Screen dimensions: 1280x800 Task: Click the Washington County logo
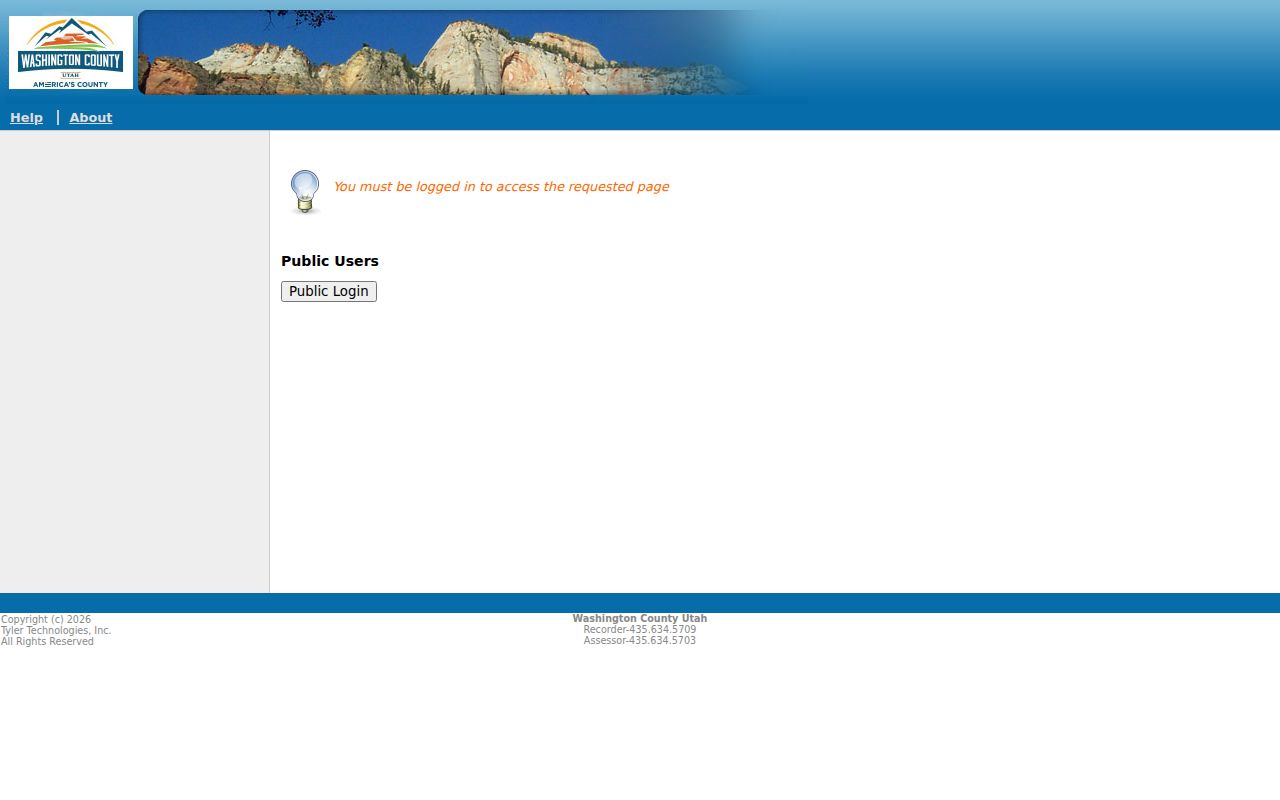71,52
